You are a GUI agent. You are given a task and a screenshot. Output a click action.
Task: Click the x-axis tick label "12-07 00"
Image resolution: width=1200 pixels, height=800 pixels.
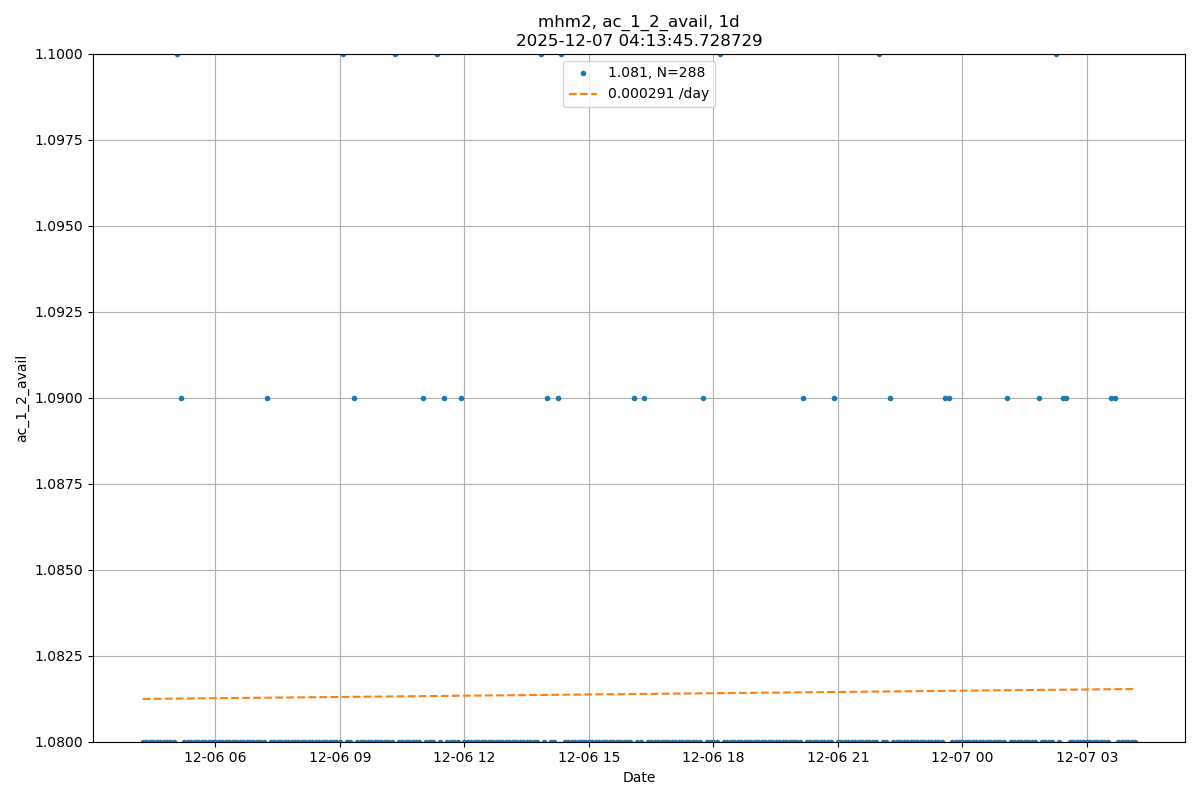click(x=962, y=758)
